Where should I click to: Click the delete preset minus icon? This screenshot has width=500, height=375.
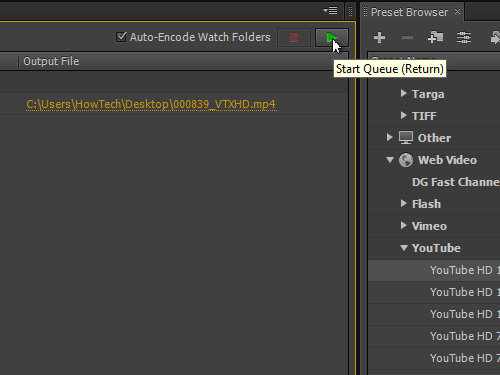[407, 38]
